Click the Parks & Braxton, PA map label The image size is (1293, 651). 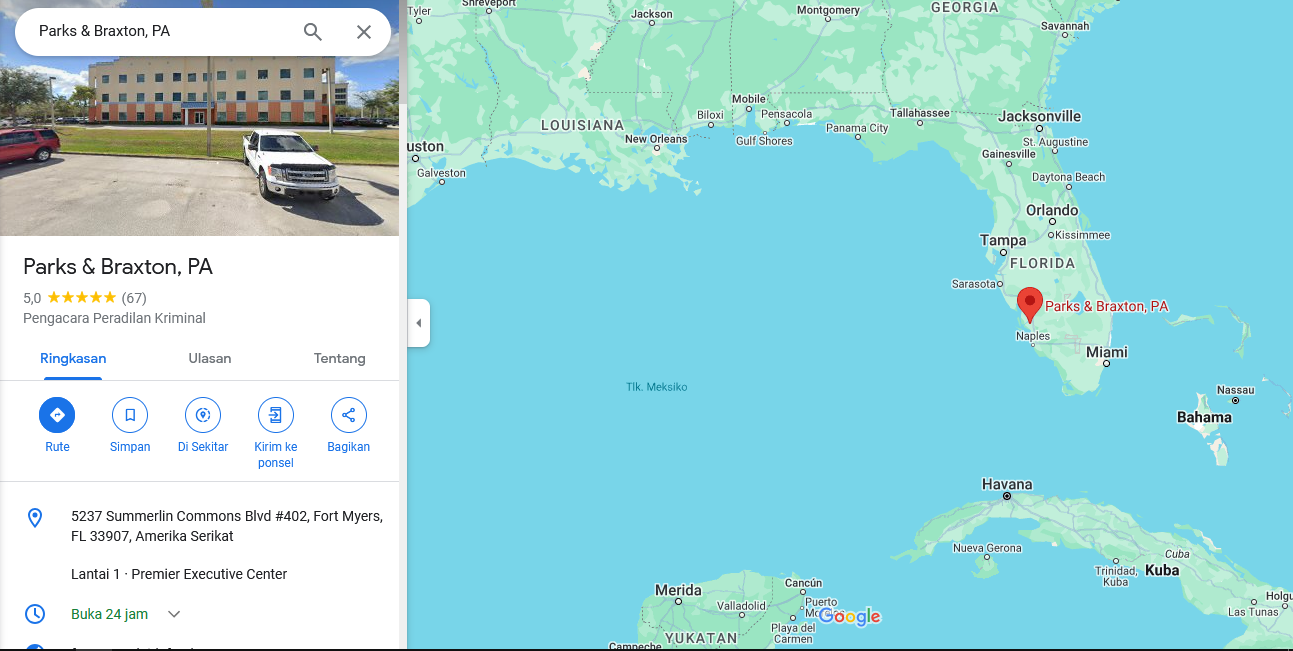tap(1107, 306)
